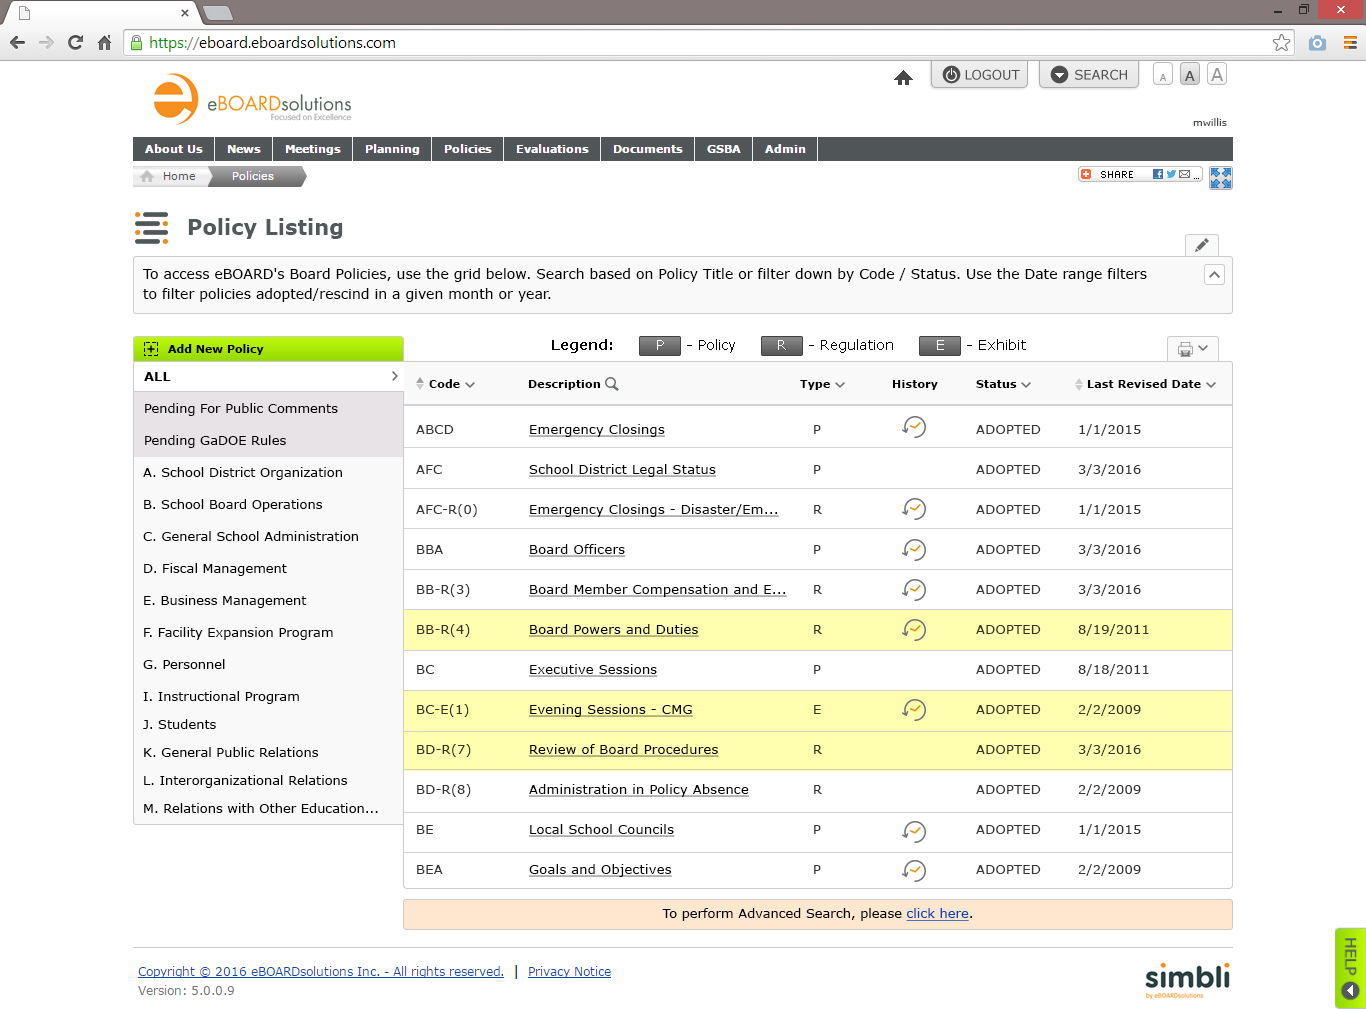Open the Description column search magnifier

(612, 383)
